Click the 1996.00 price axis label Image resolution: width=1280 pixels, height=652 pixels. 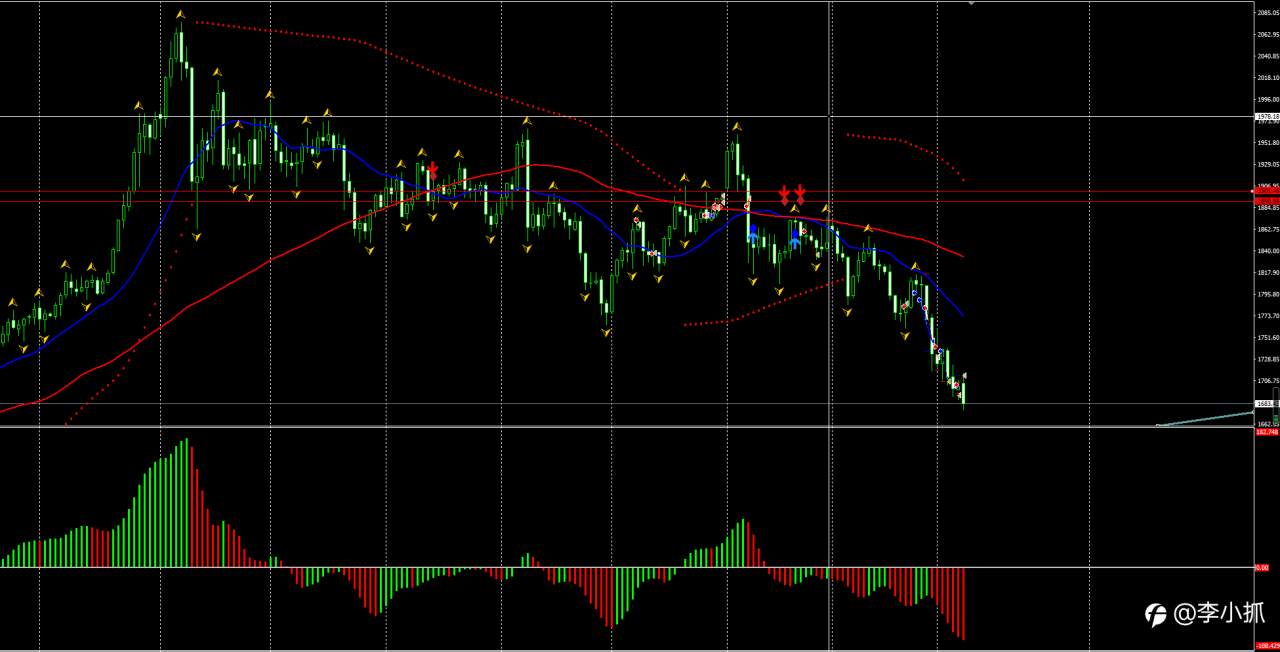pyautogui.click(x=1268, y=99)
